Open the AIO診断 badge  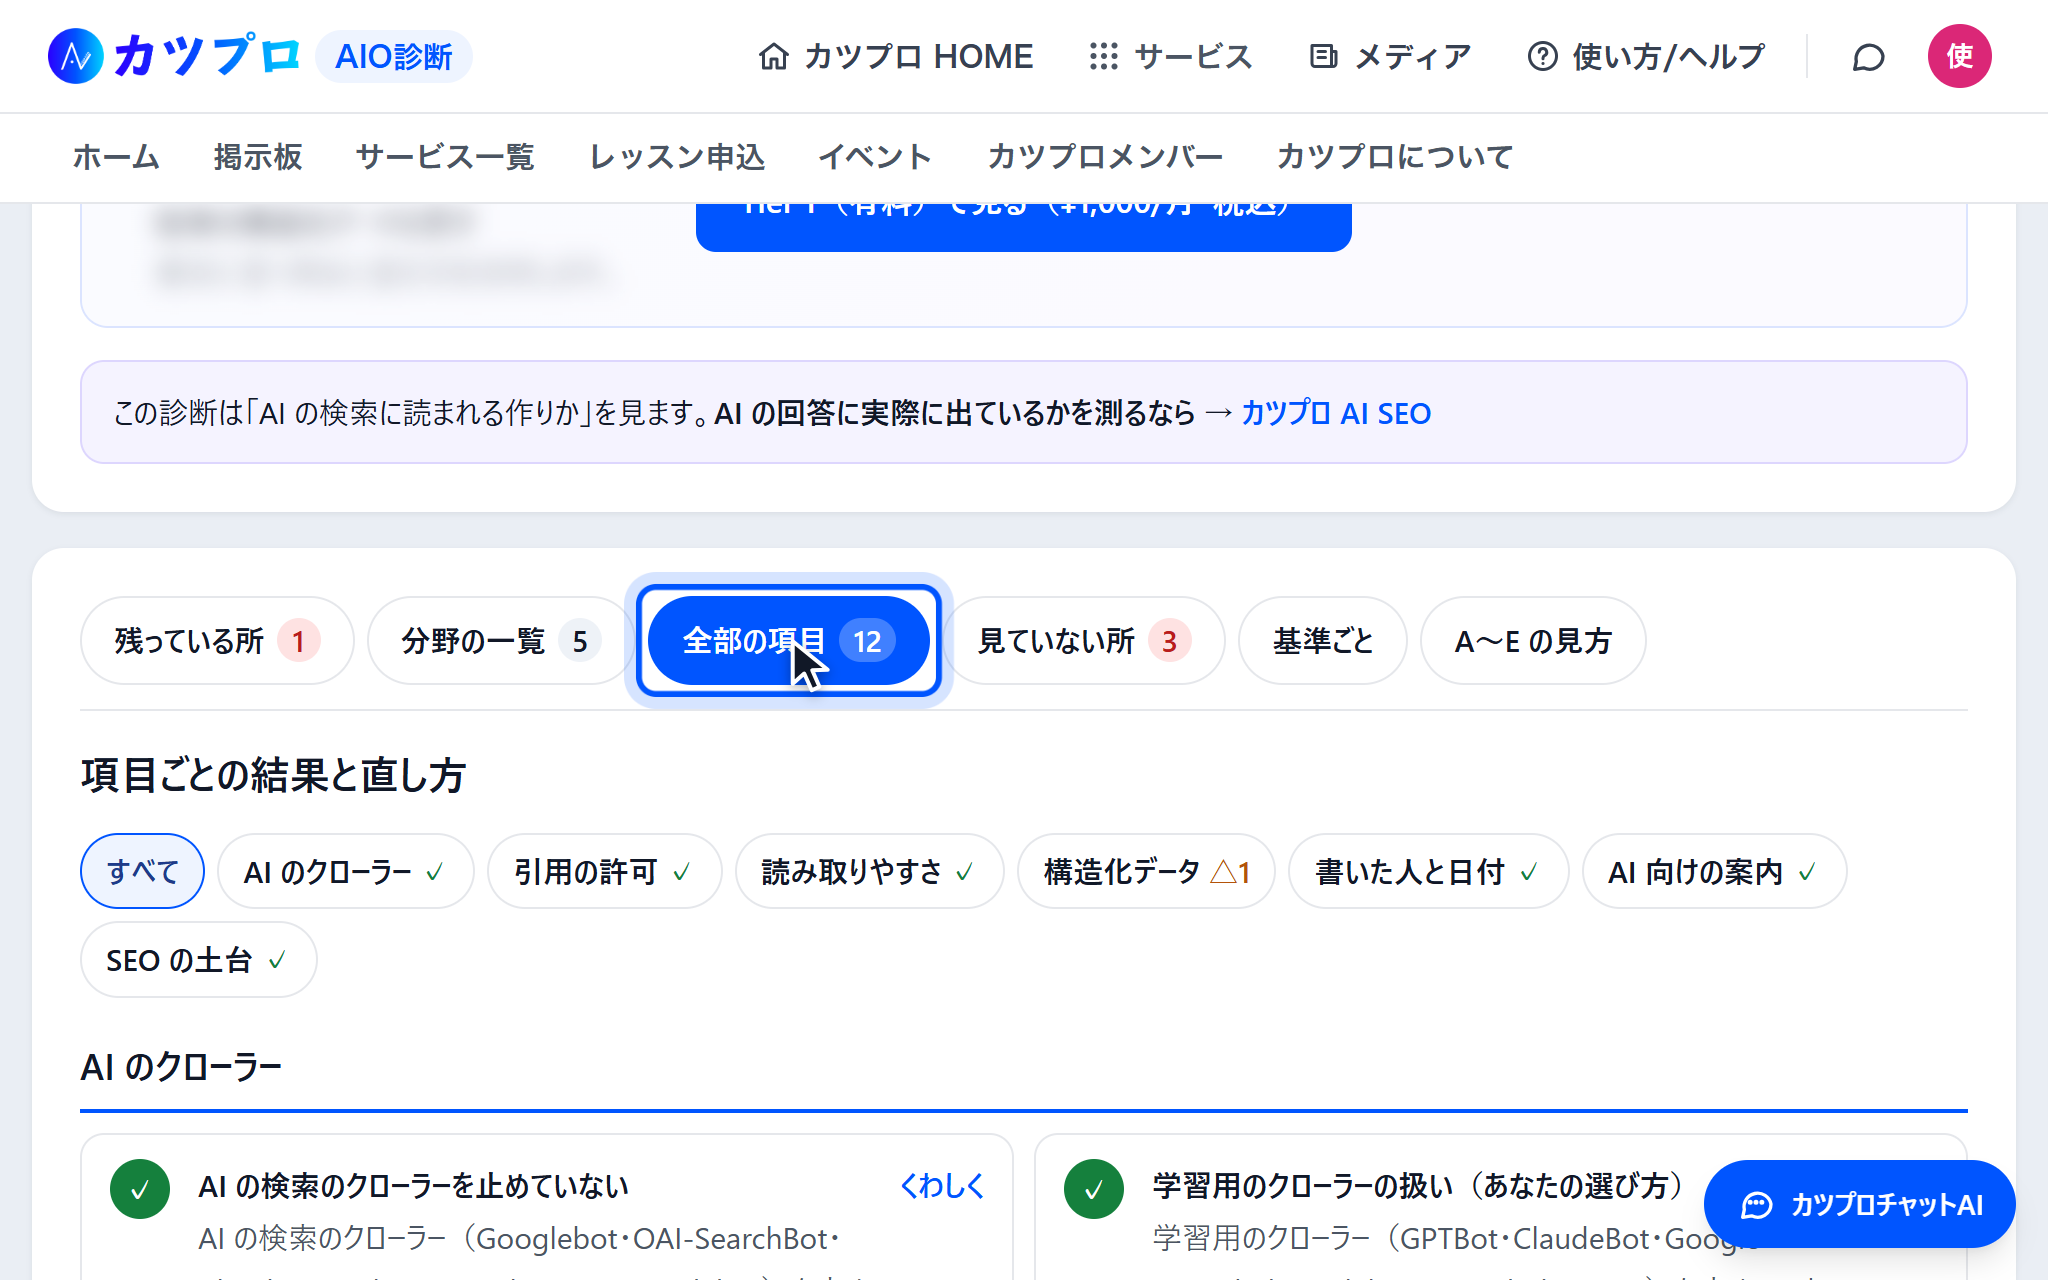[x=394, y=56]
